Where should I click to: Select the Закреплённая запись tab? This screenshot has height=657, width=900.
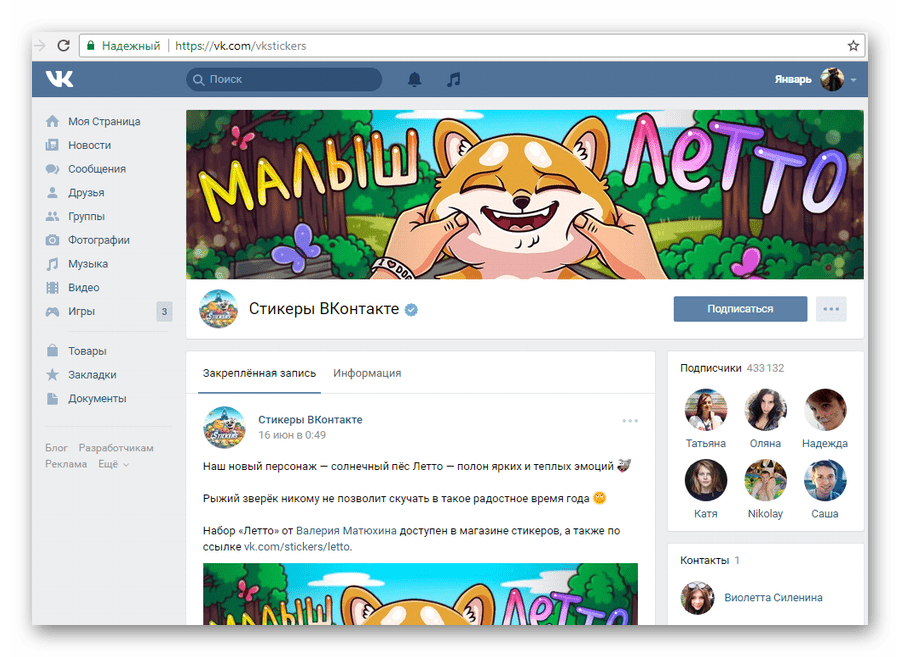point(259,373)
